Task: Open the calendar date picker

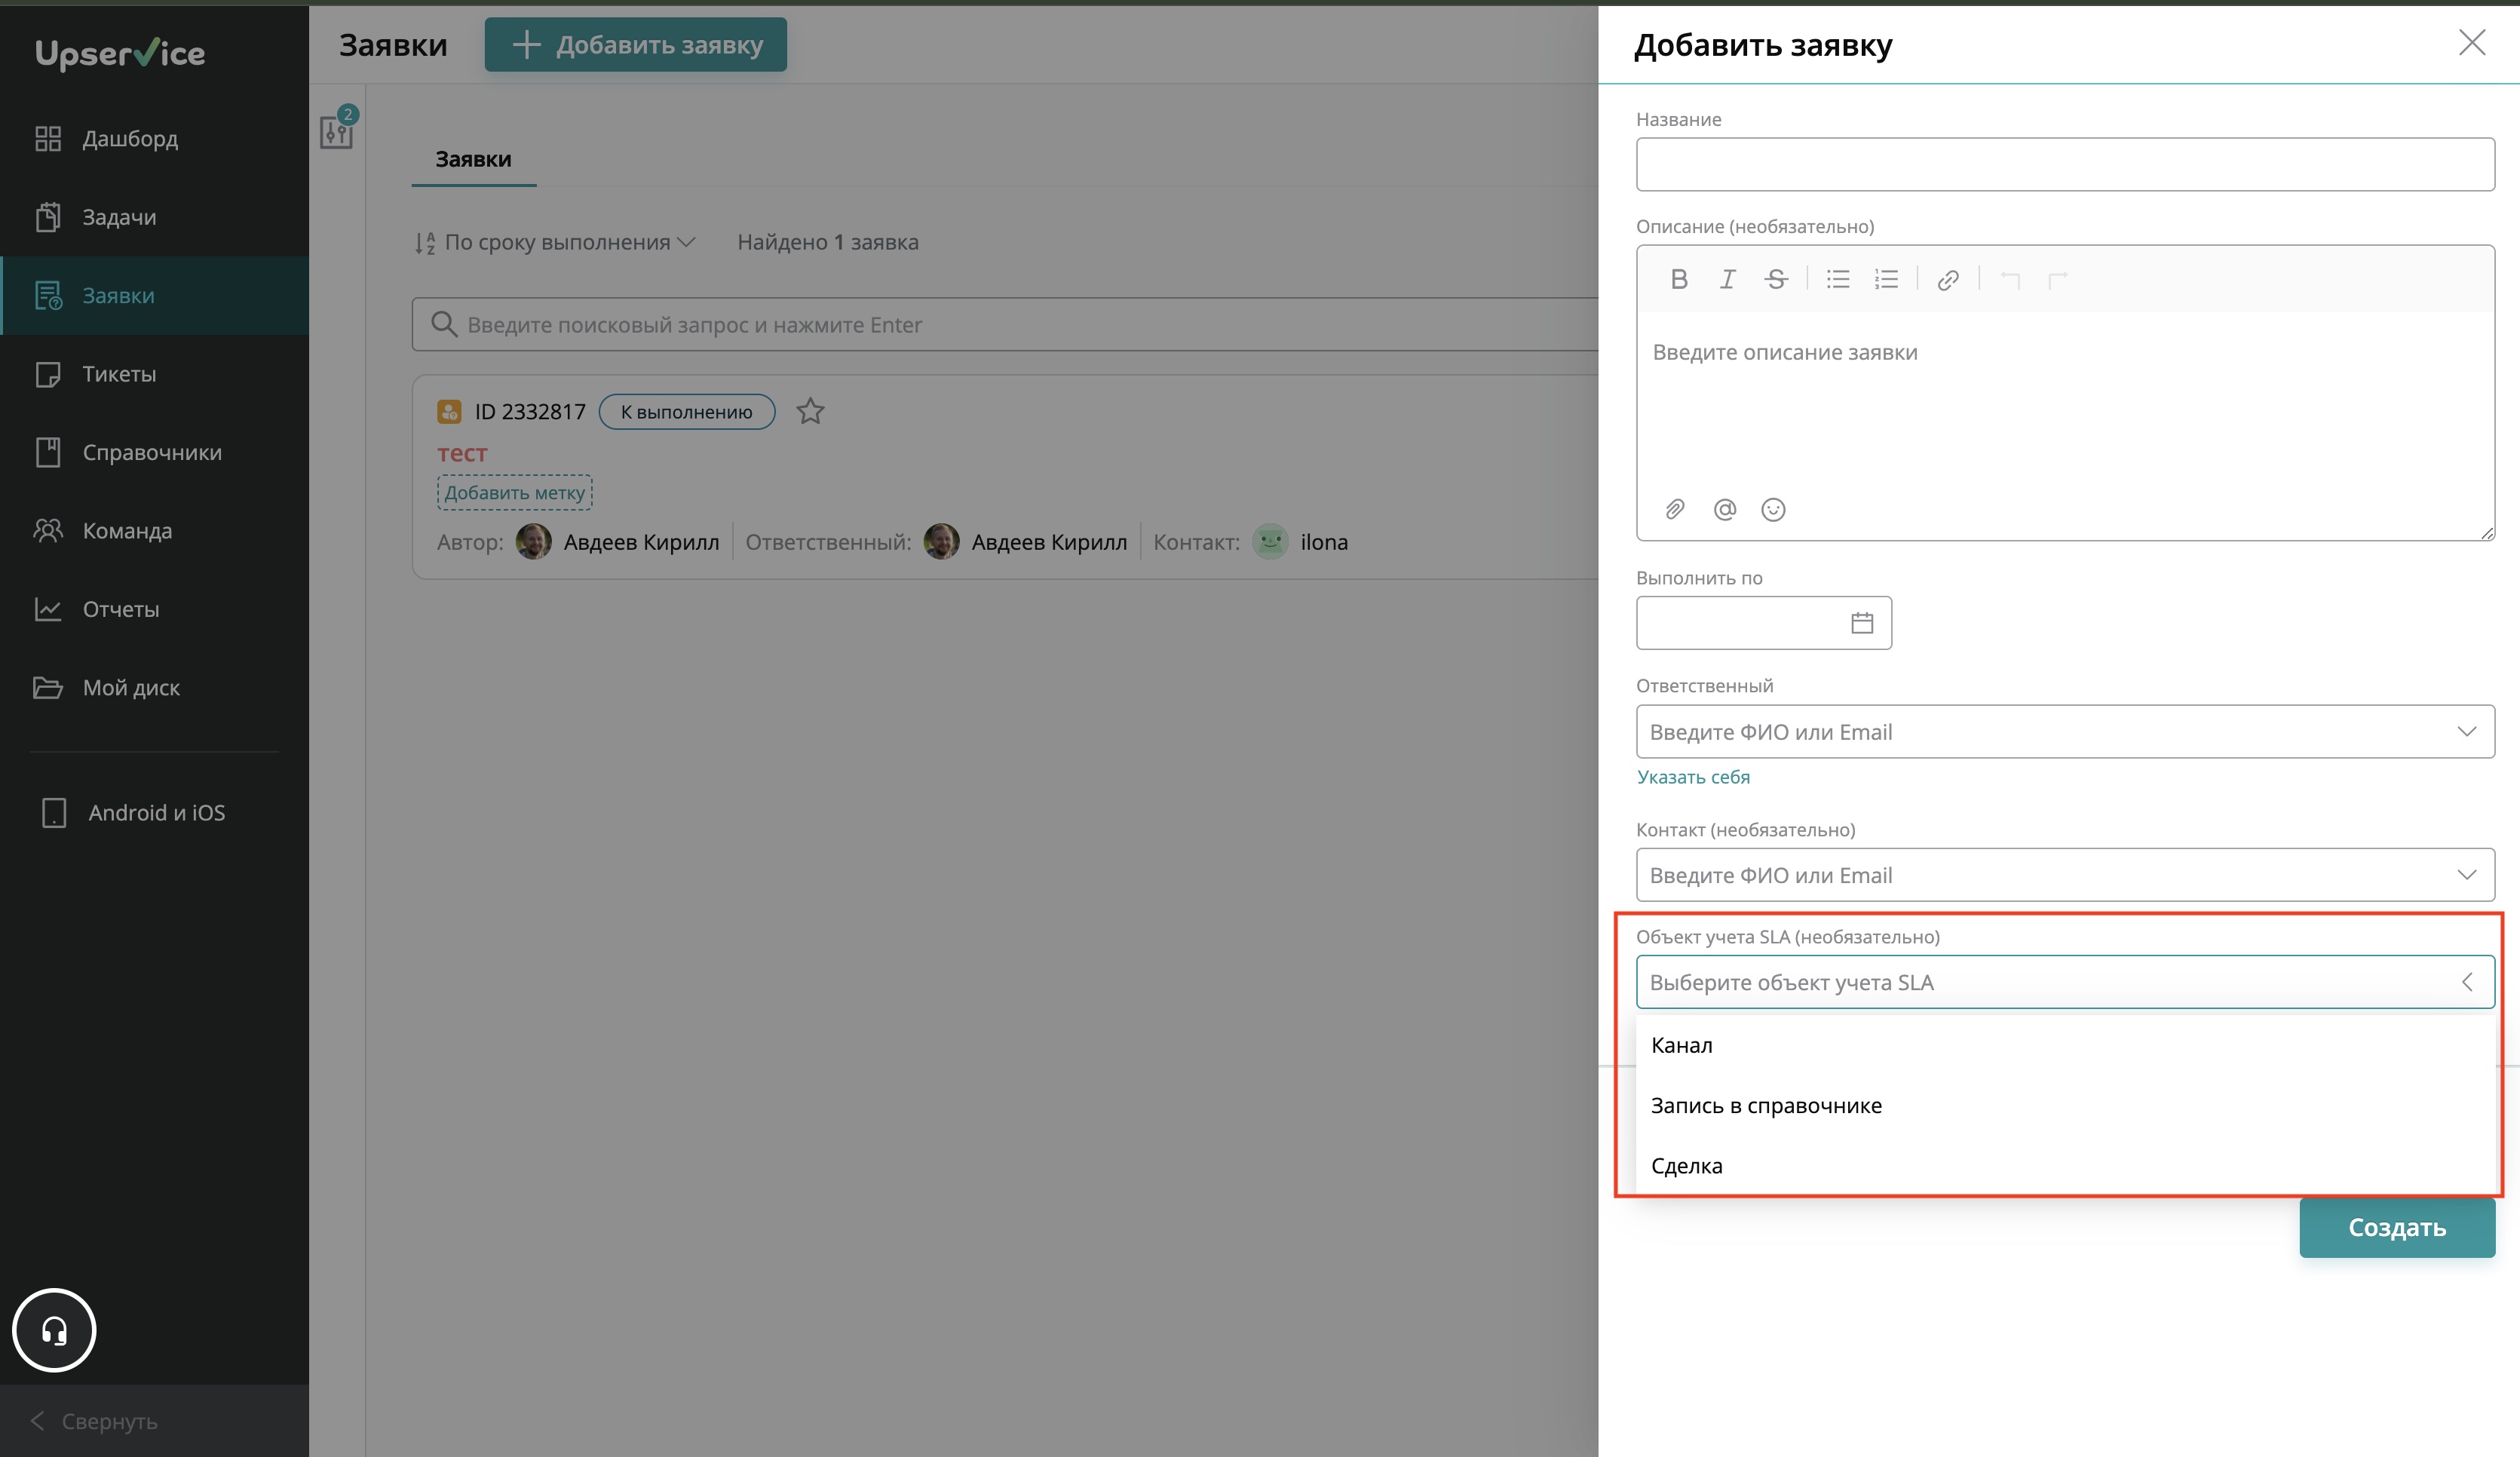Action: [x=1861, y=623]
